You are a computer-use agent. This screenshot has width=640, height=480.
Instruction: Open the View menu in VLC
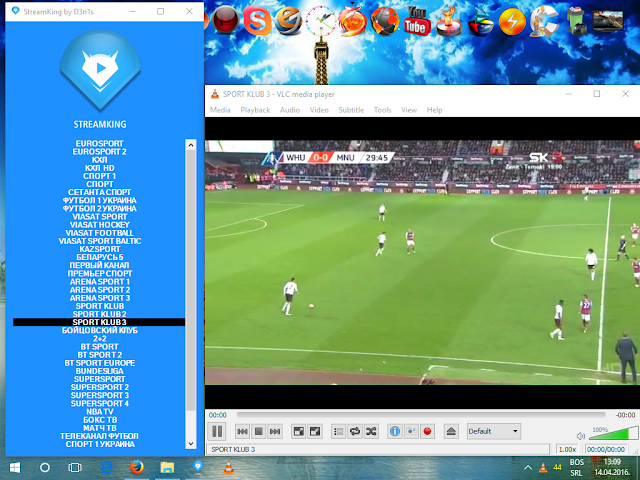[409, 110]
